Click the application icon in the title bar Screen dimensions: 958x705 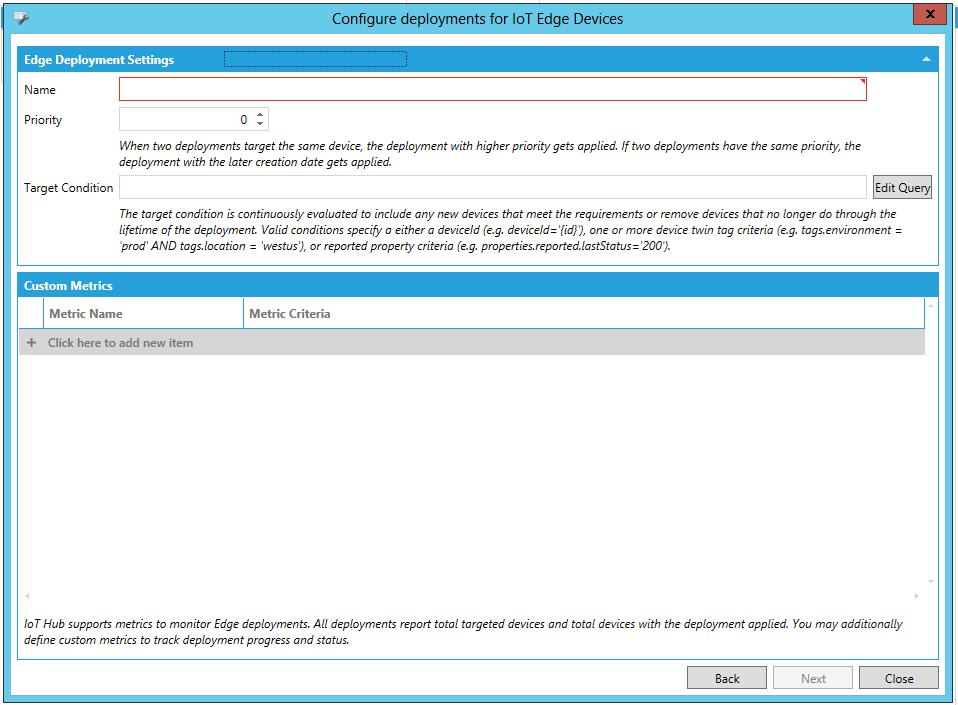21,18
